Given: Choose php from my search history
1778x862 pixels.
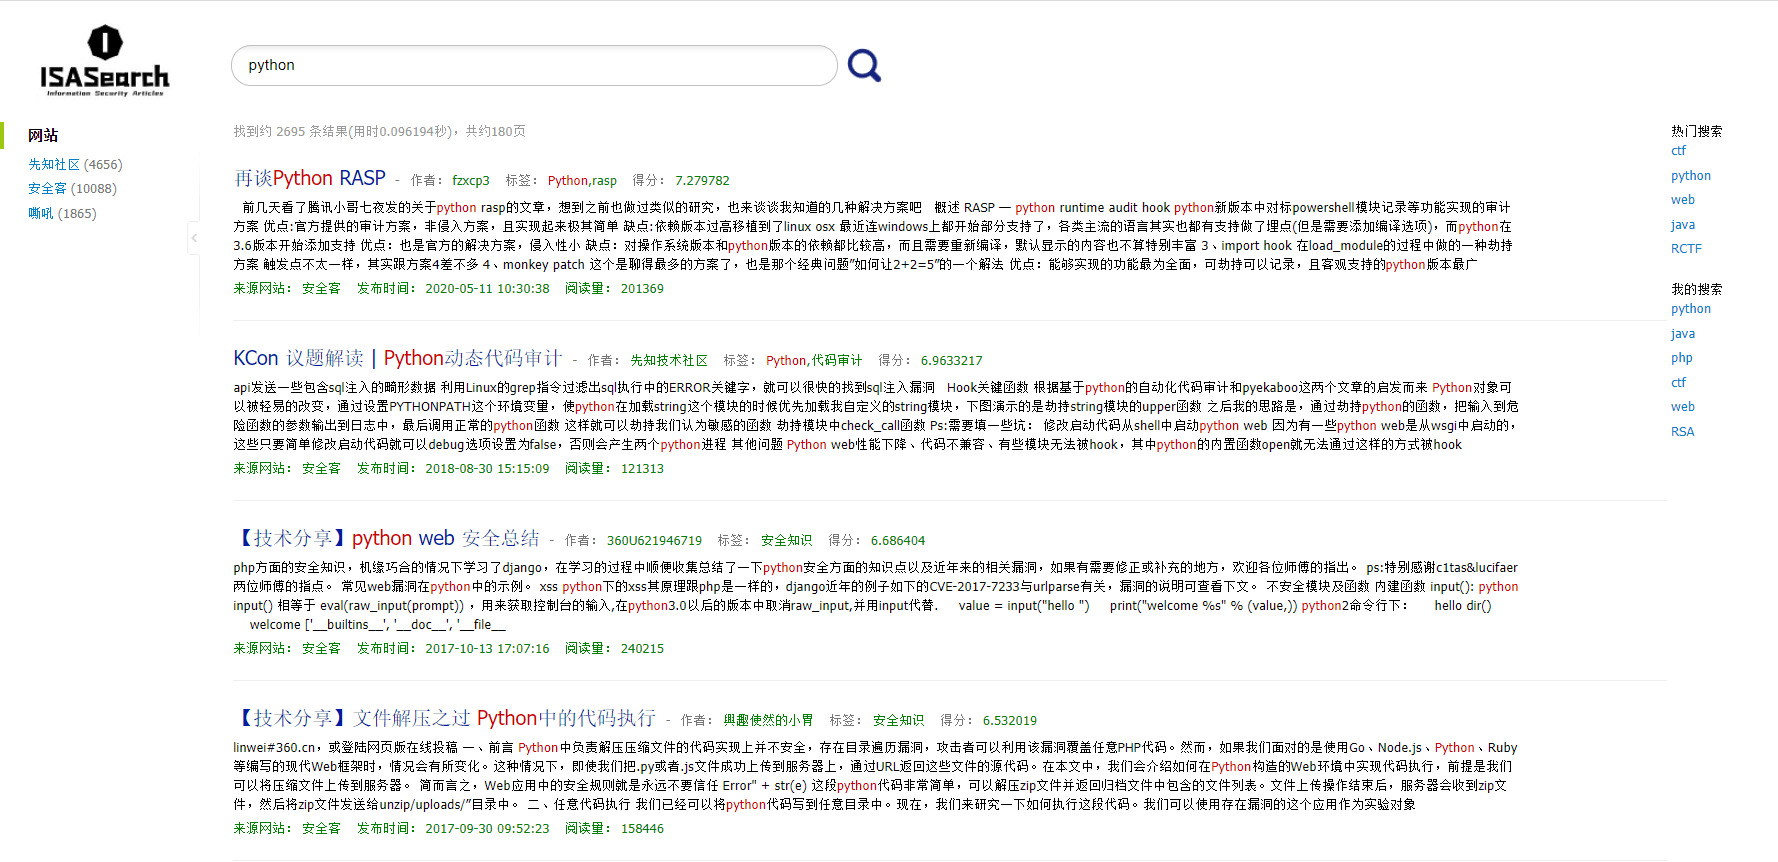Looking at the screenshot, I should coord(1681,358).
